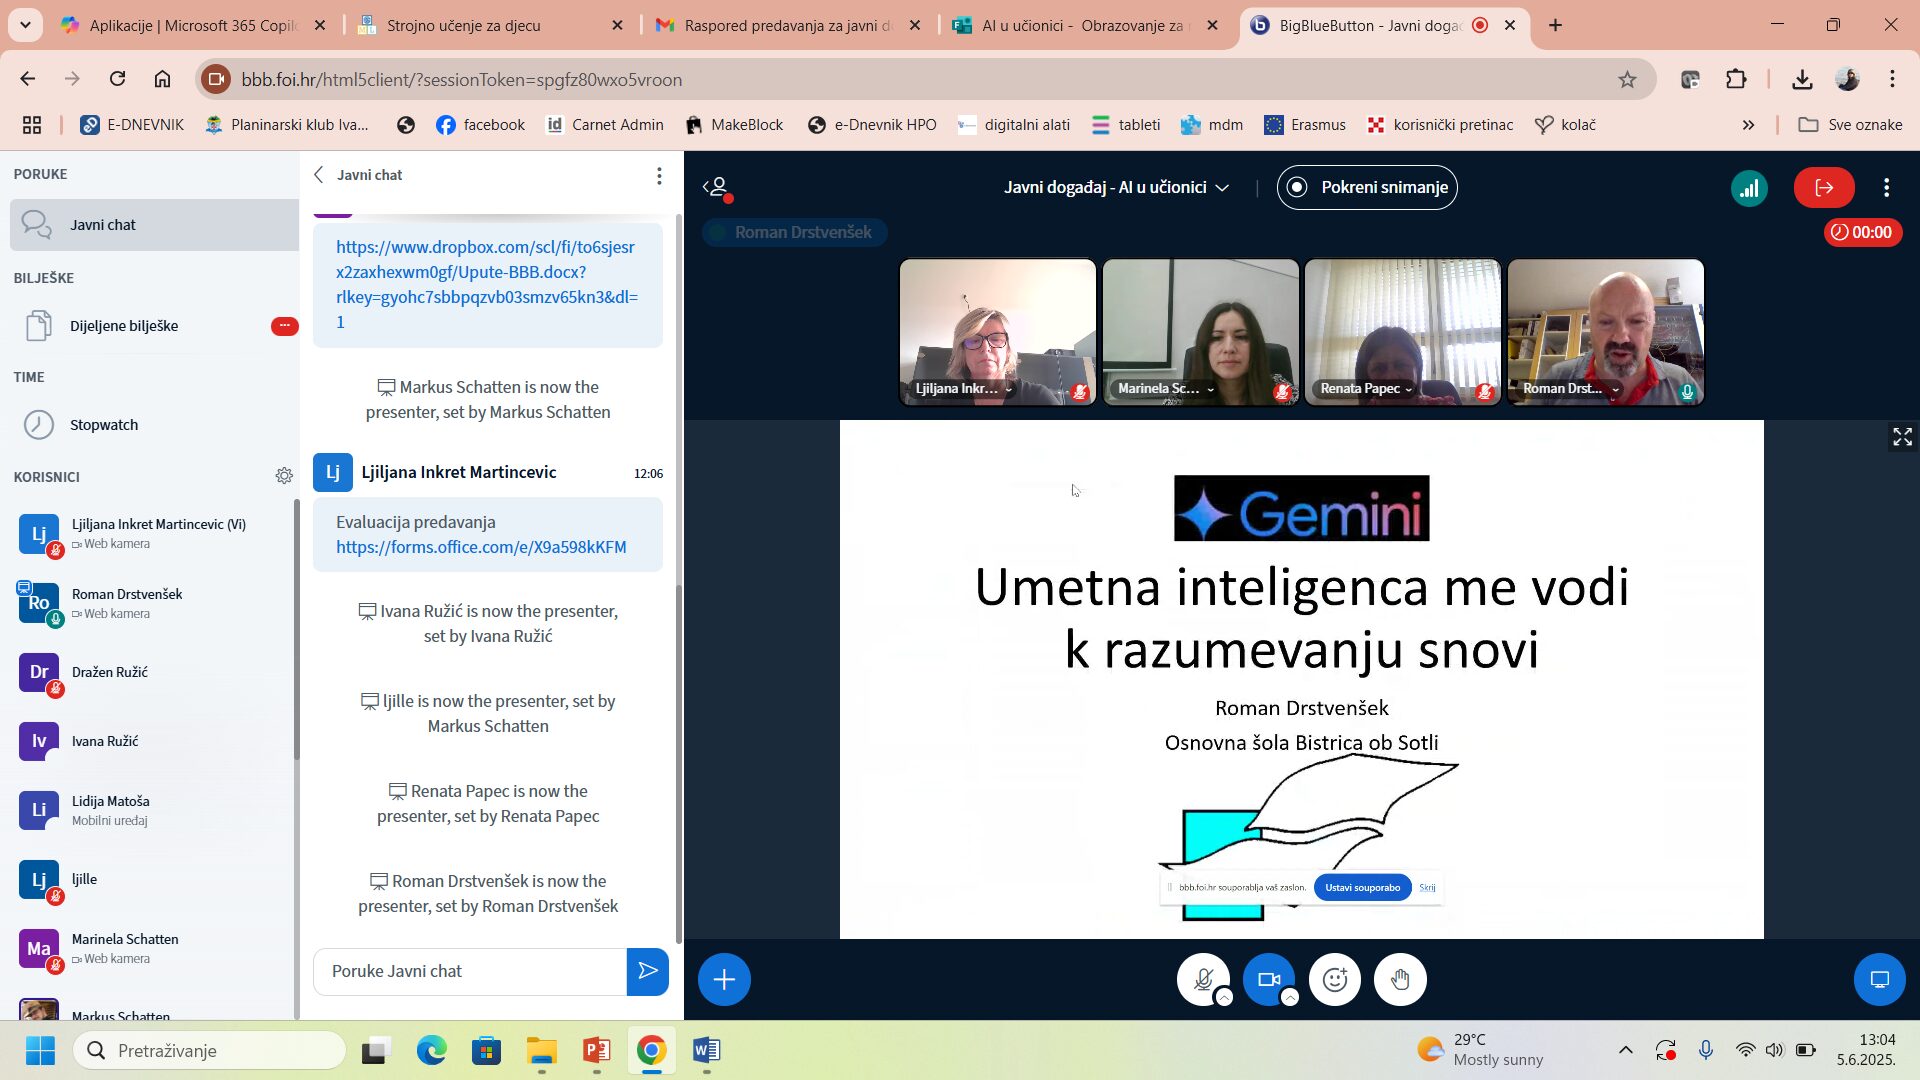Open the browser extensions puzzle icon
The width and height of the screenshot is (1920, 1080).
tap(1736, 80)
